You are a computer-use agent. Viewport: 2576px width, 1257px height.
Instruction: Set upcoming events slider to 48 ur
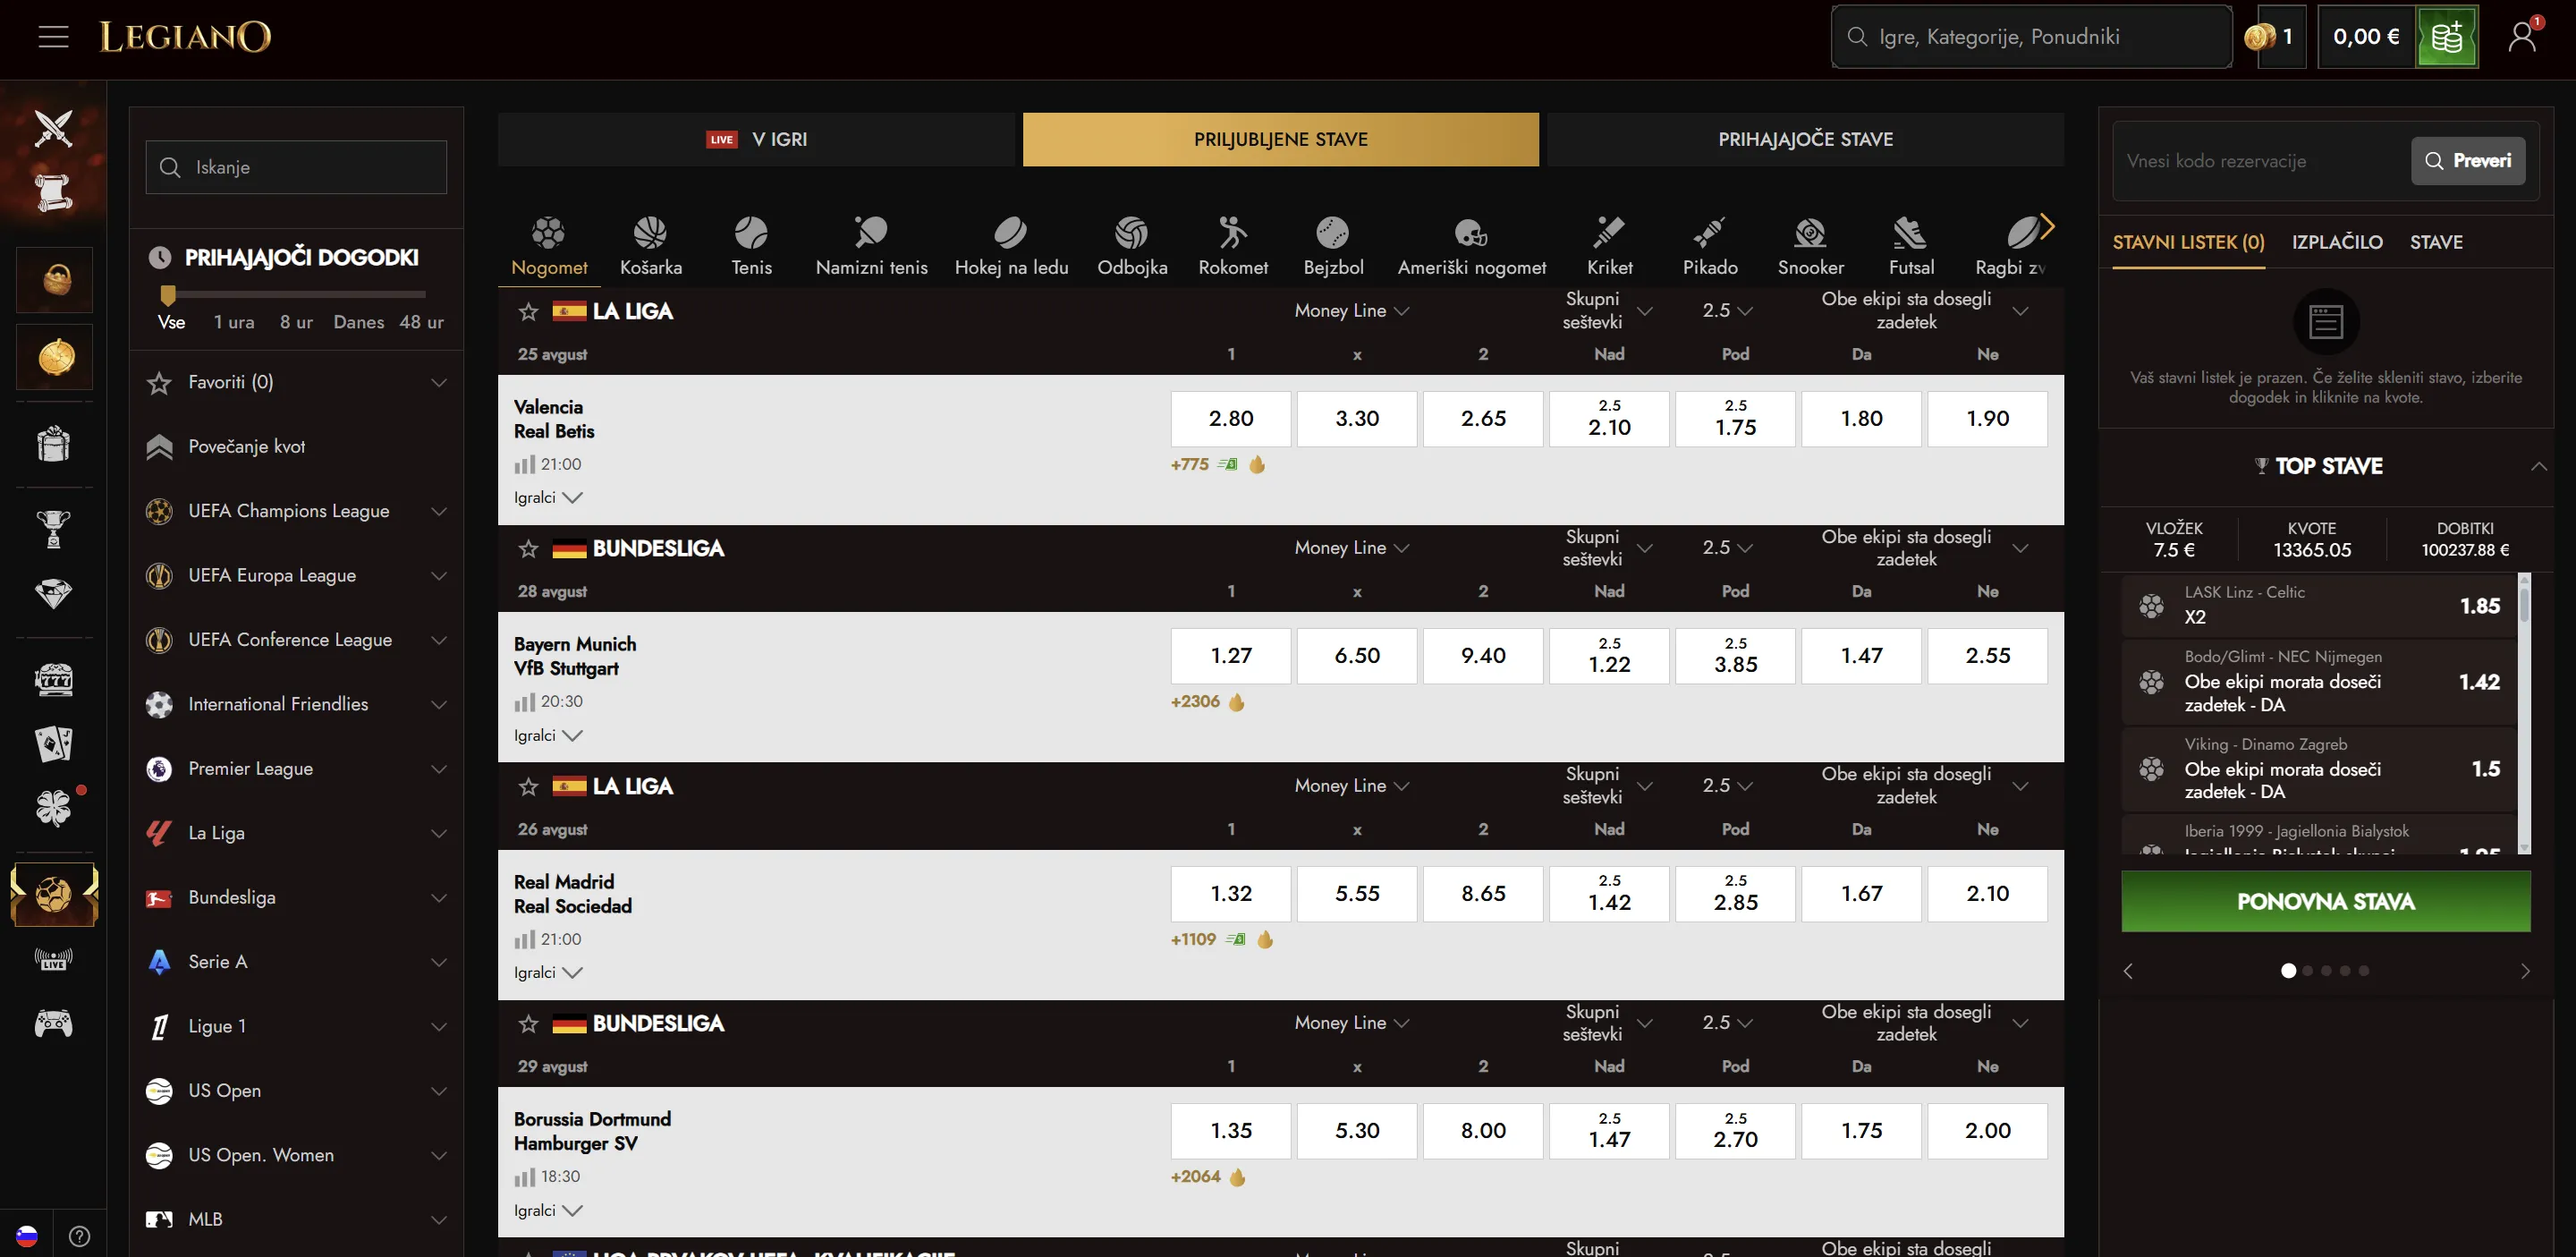coord(421,322)
